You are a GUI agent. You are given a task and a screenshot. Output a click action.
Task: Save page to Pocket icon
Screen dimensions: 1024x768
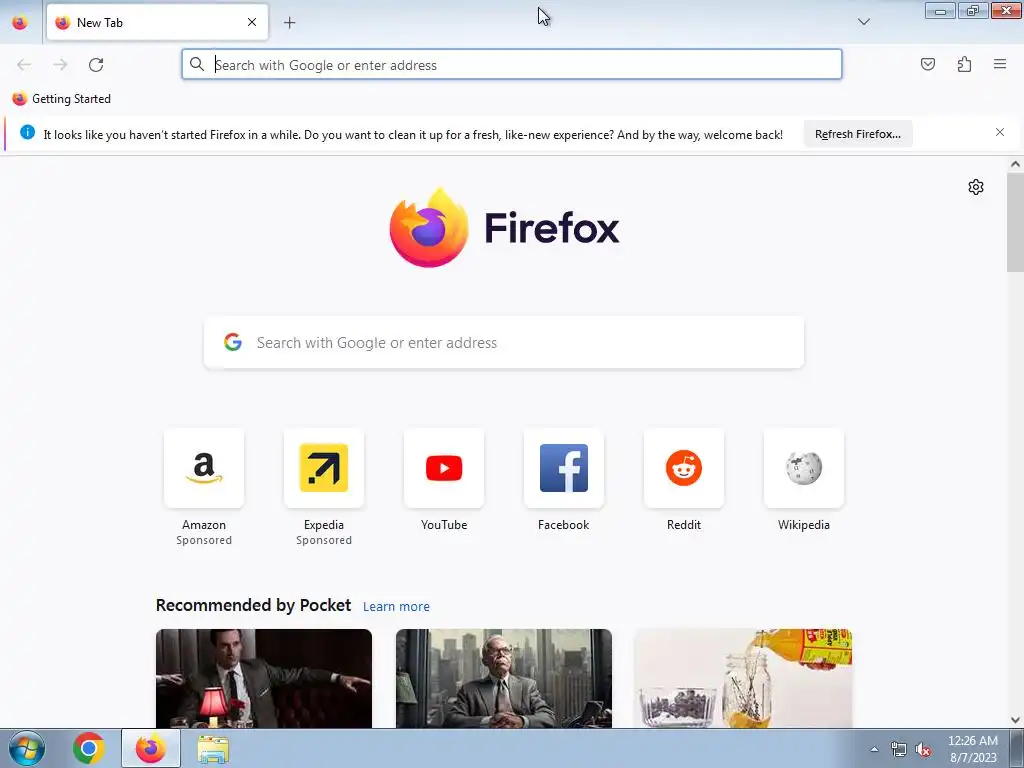click(927, 64)
